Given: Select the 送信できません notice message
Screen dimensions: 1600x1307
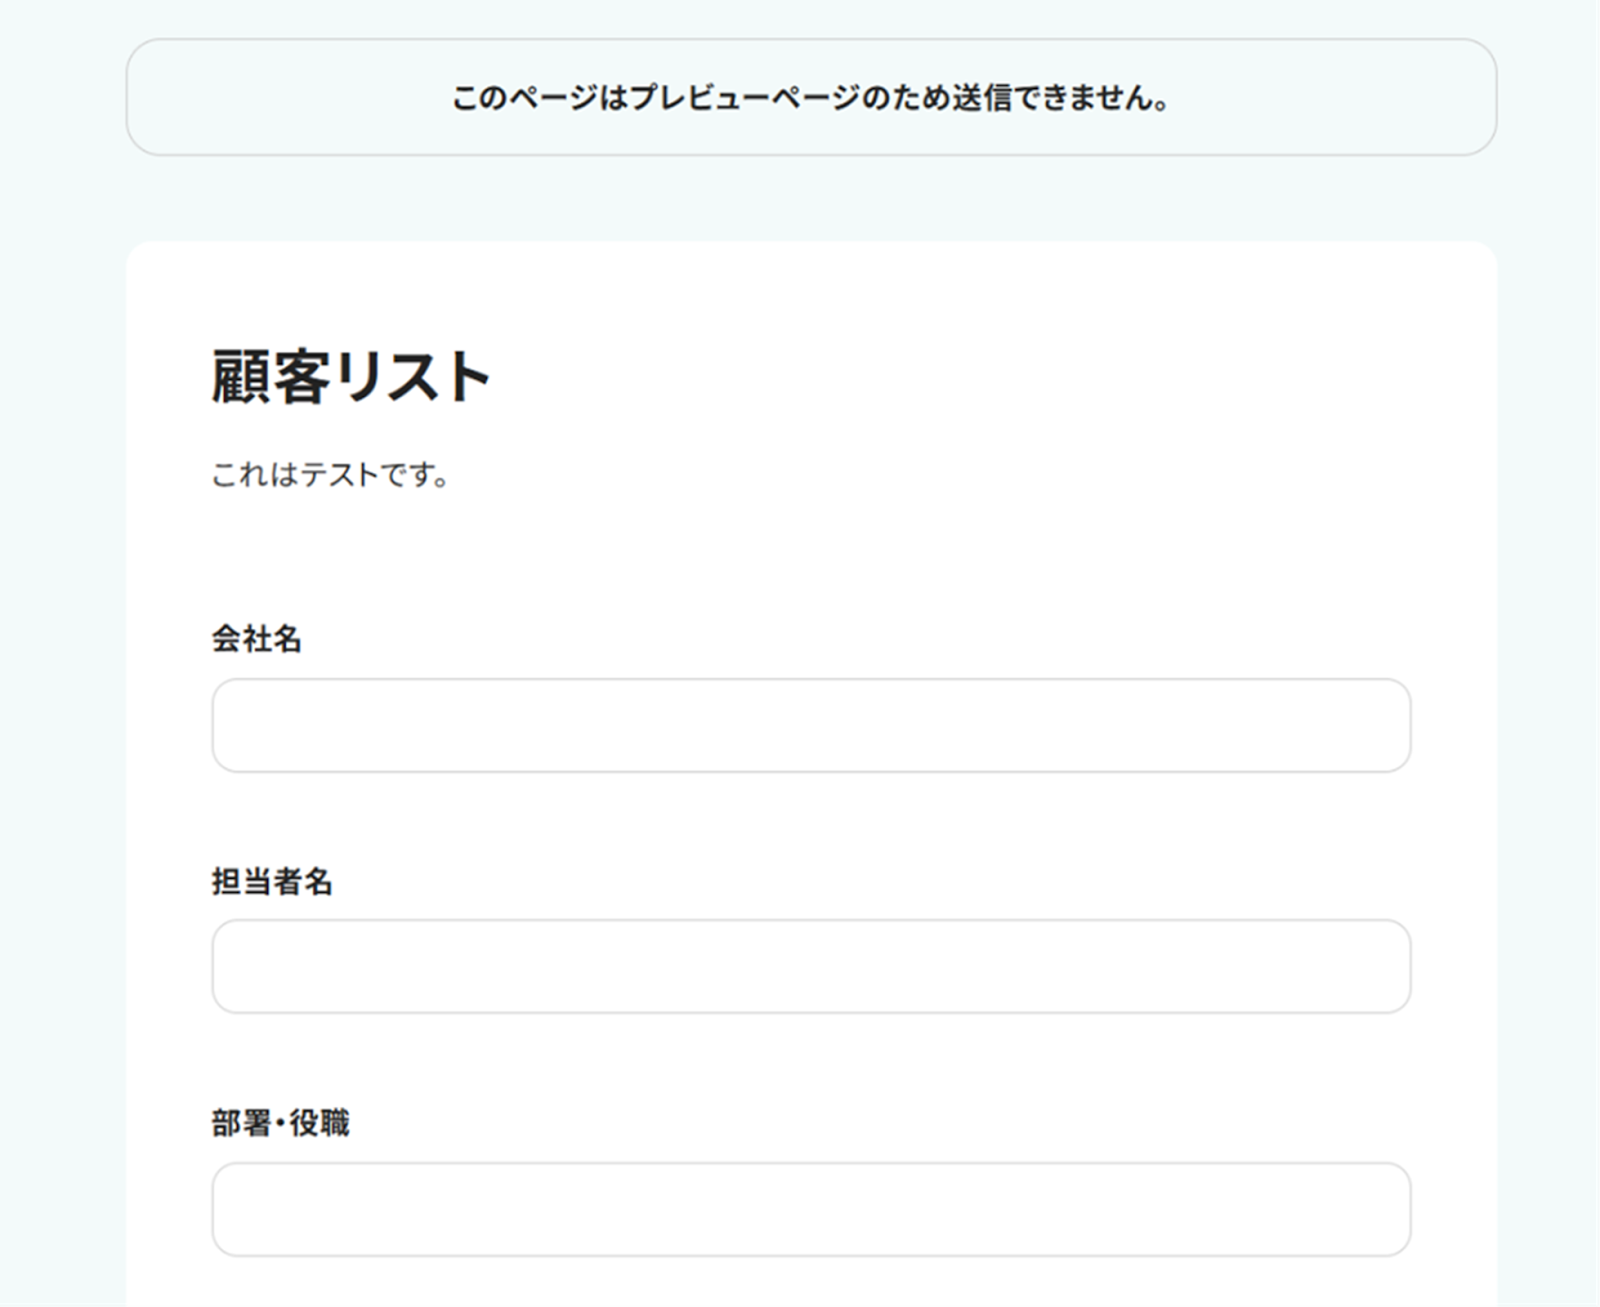Looking at the screenshot, I should pos(811,98).
